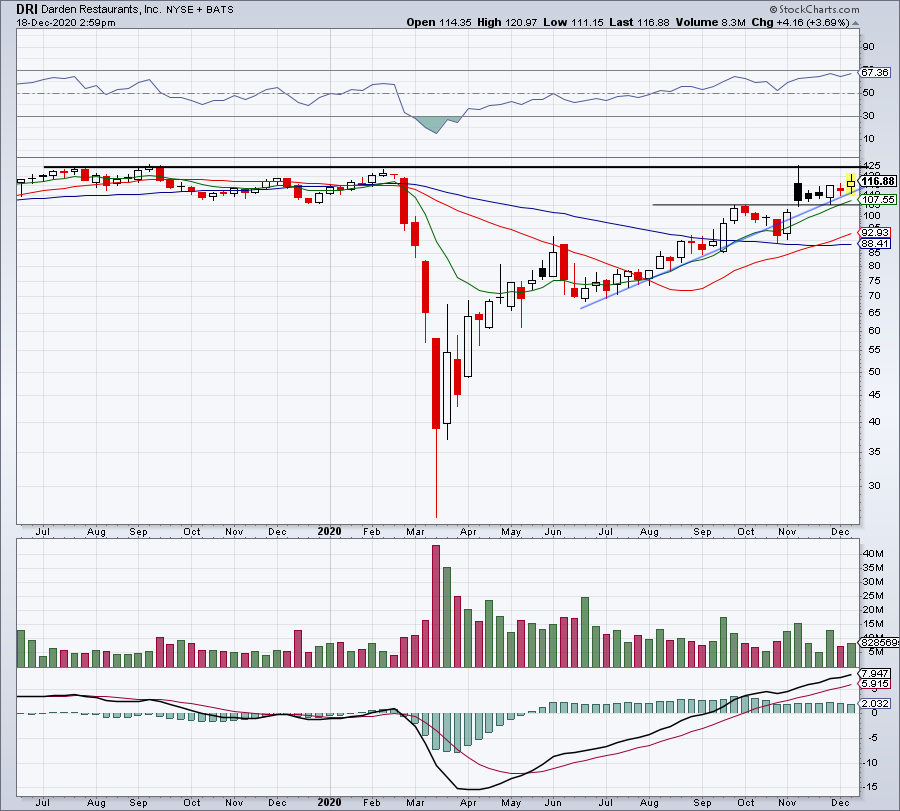Image resolution: width=900 pixels, height=811 pixels.
Task: Click the 40M label on volume axis
Action: point(873,554)
